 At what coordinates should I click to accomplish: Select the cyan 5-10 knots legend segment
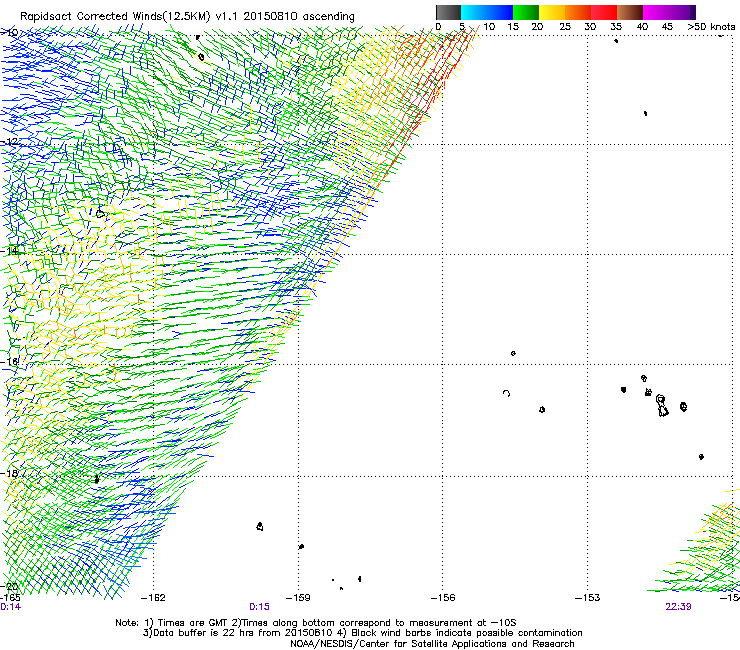click(474, 12)
